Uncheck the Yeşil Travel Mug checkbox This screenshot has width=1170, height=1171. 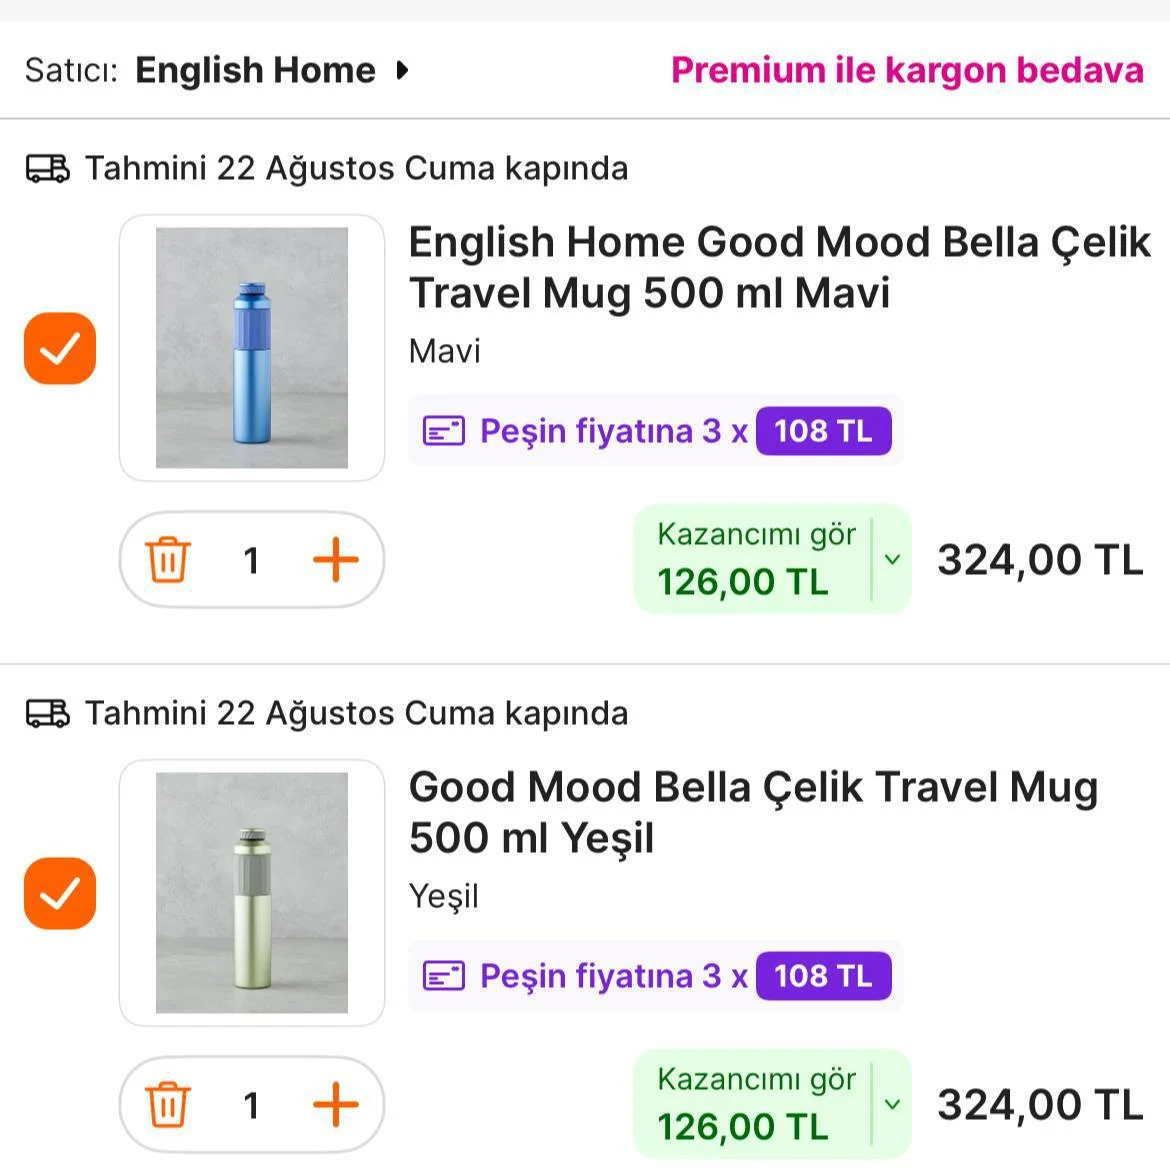pos(60,894)
